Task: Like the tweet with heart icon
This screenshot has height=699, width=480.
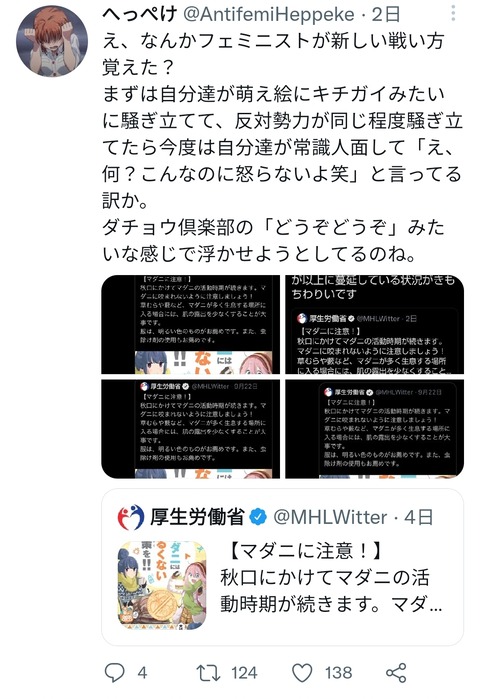Action: coord(302,673)
